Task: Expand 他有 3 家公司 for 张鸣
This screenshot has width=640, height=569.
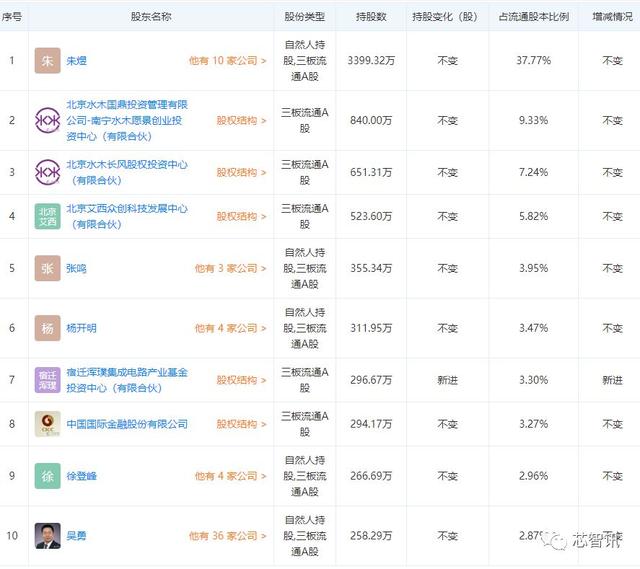Action: (x=231, y=268)
